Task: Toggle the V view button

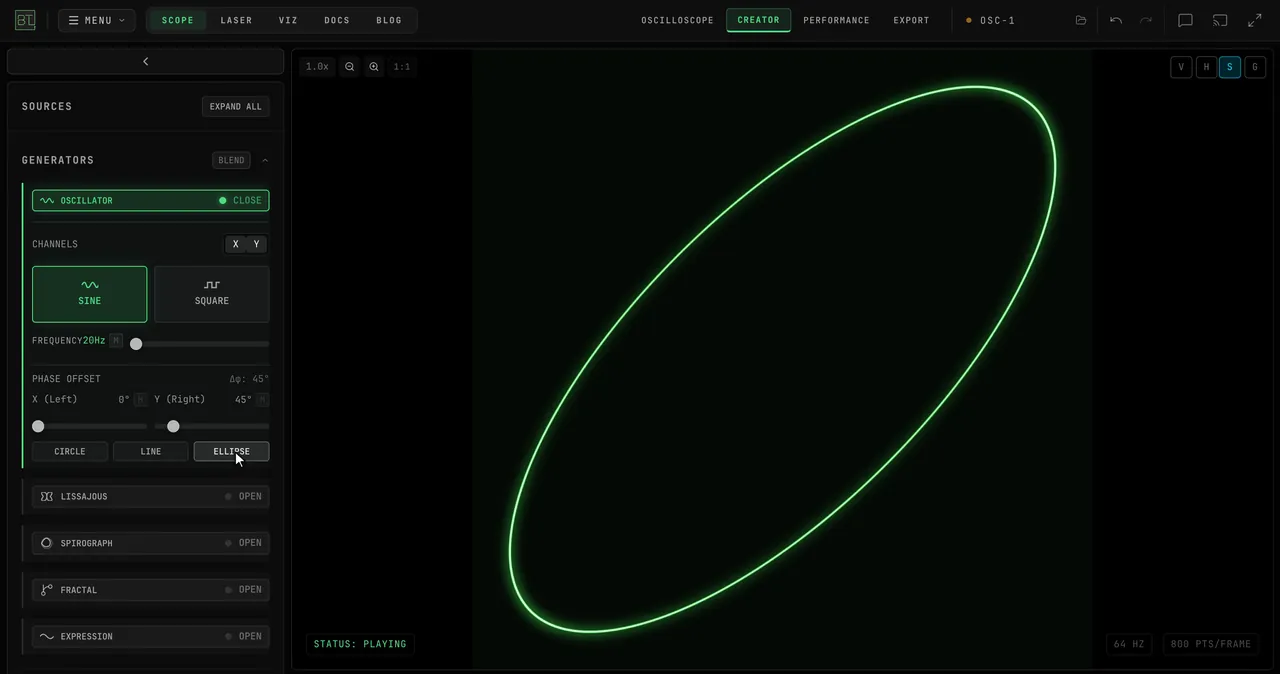Action: [x=1181, y=67]
